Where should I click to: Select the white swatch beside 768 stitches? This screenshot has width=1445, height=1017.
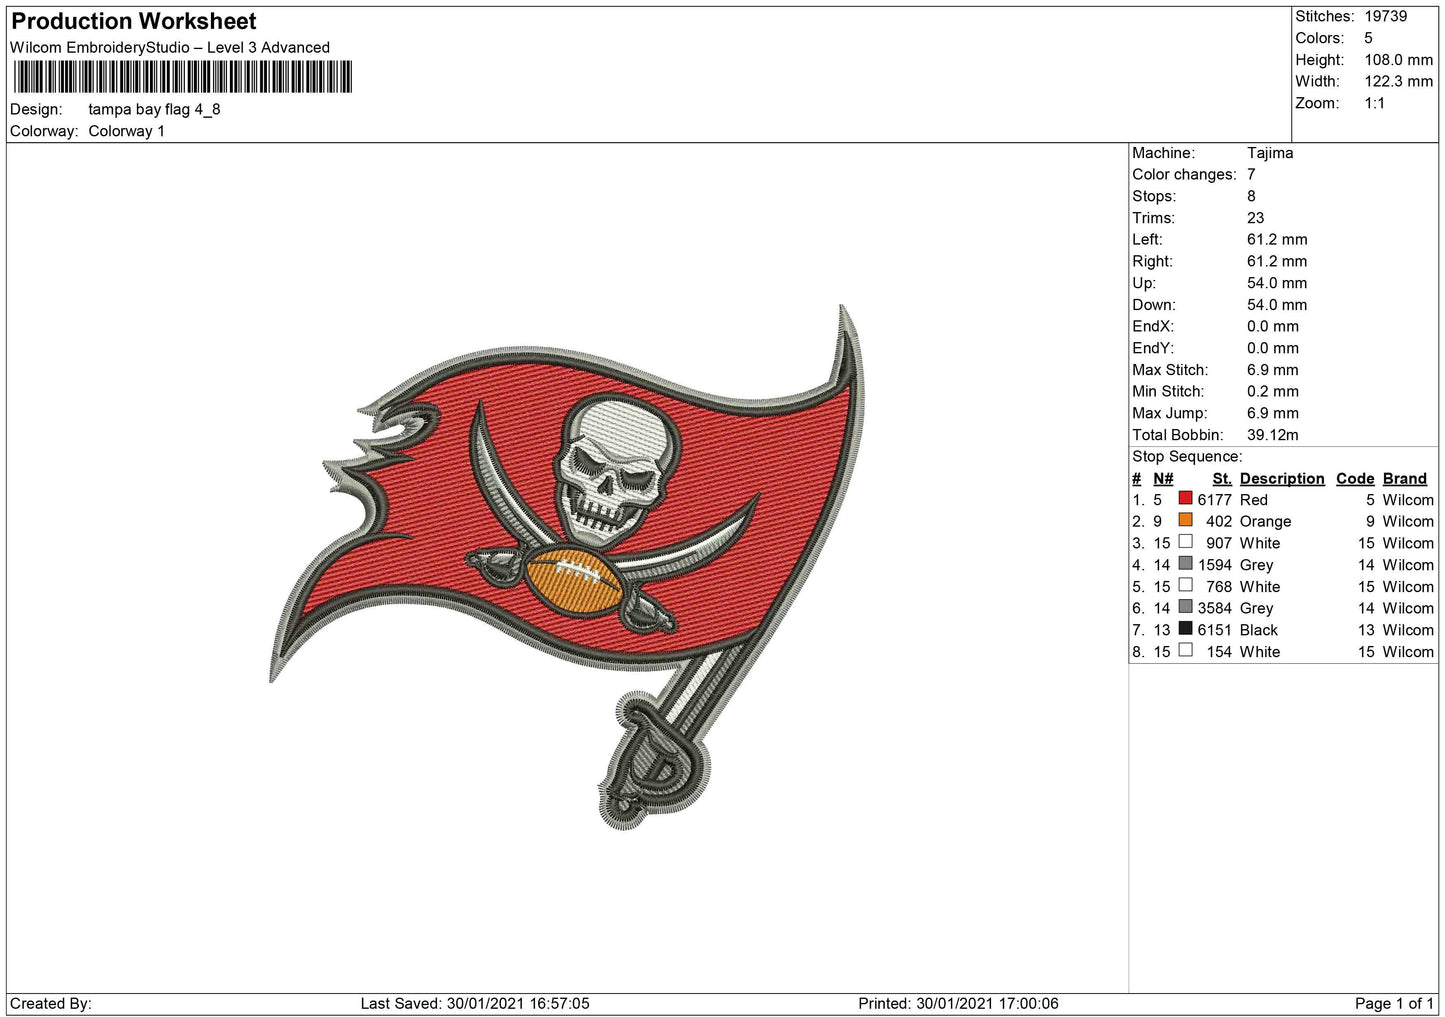coord(1185,585)
